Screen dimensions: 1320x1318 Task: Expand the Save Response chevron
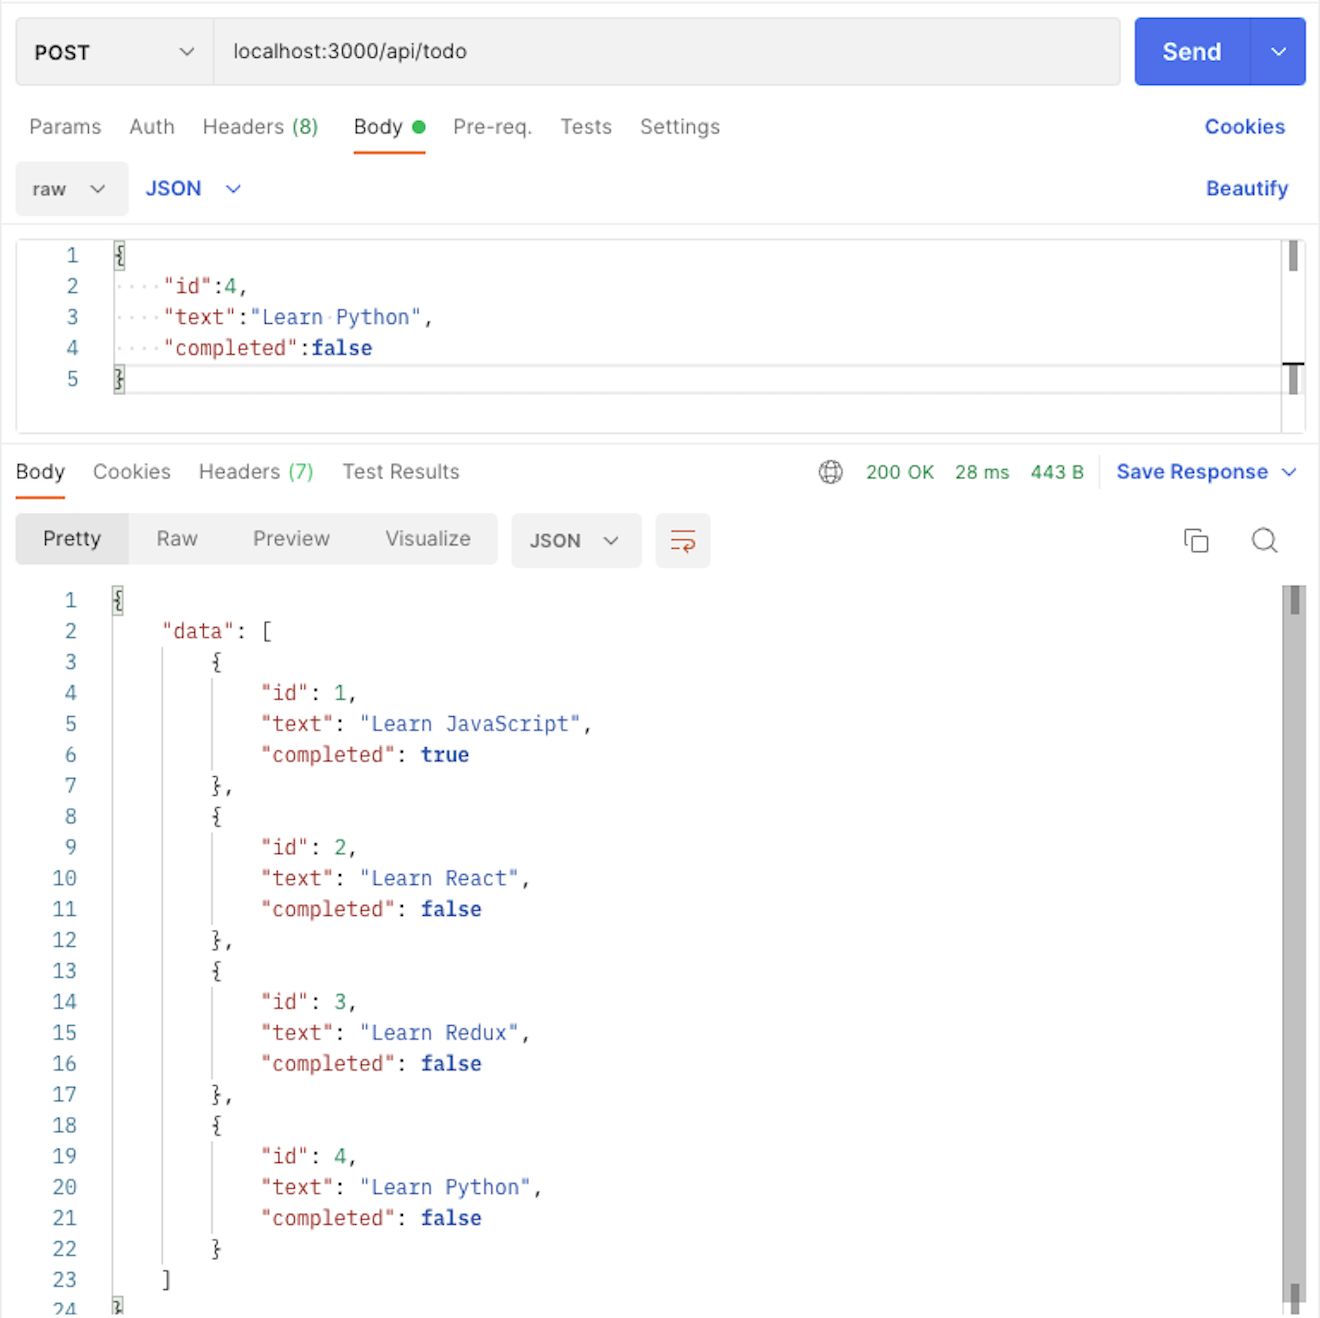pos(1289,472)
